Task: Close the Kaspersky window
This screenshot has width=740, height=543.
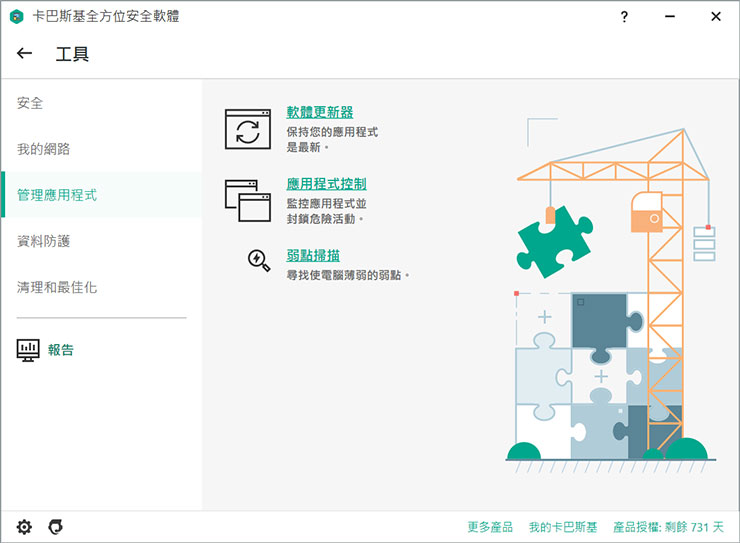Action: point(716,17)
